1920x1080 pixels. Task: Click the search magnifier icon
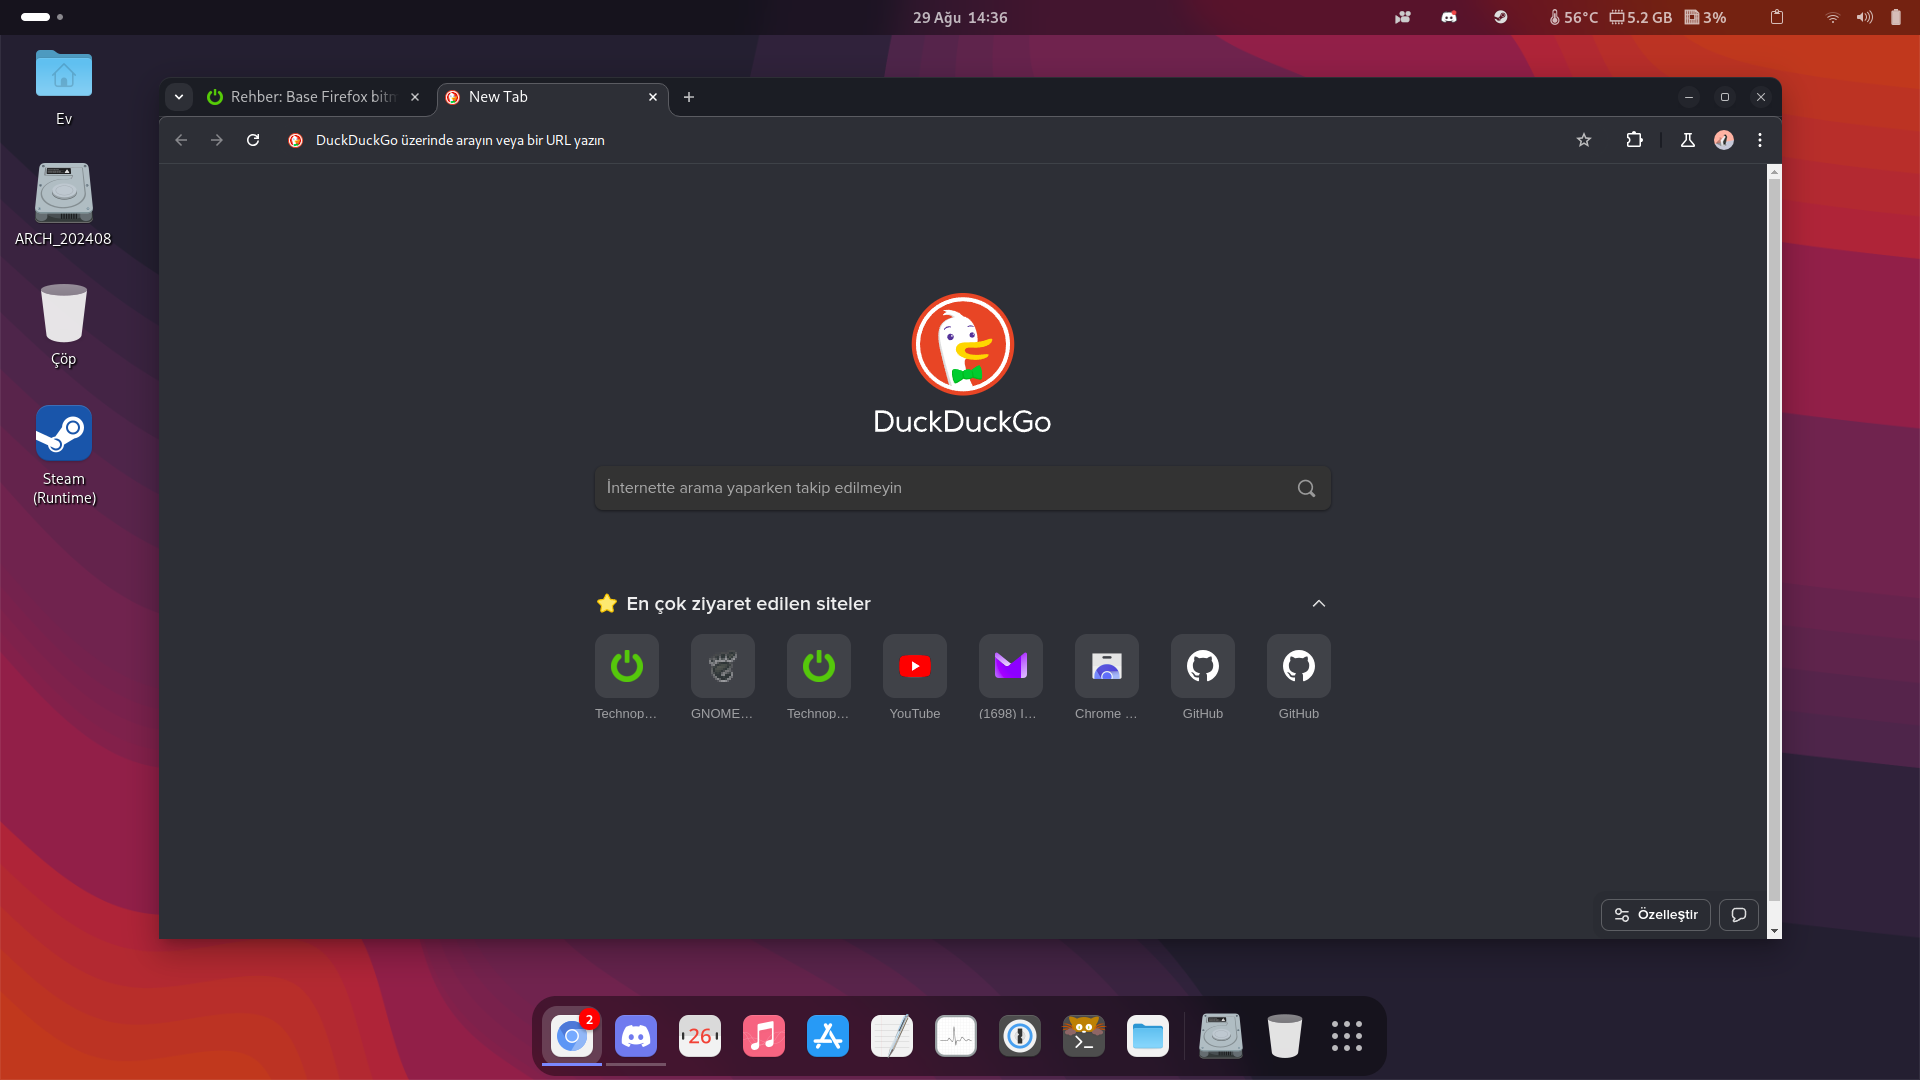coord(1306,488)
